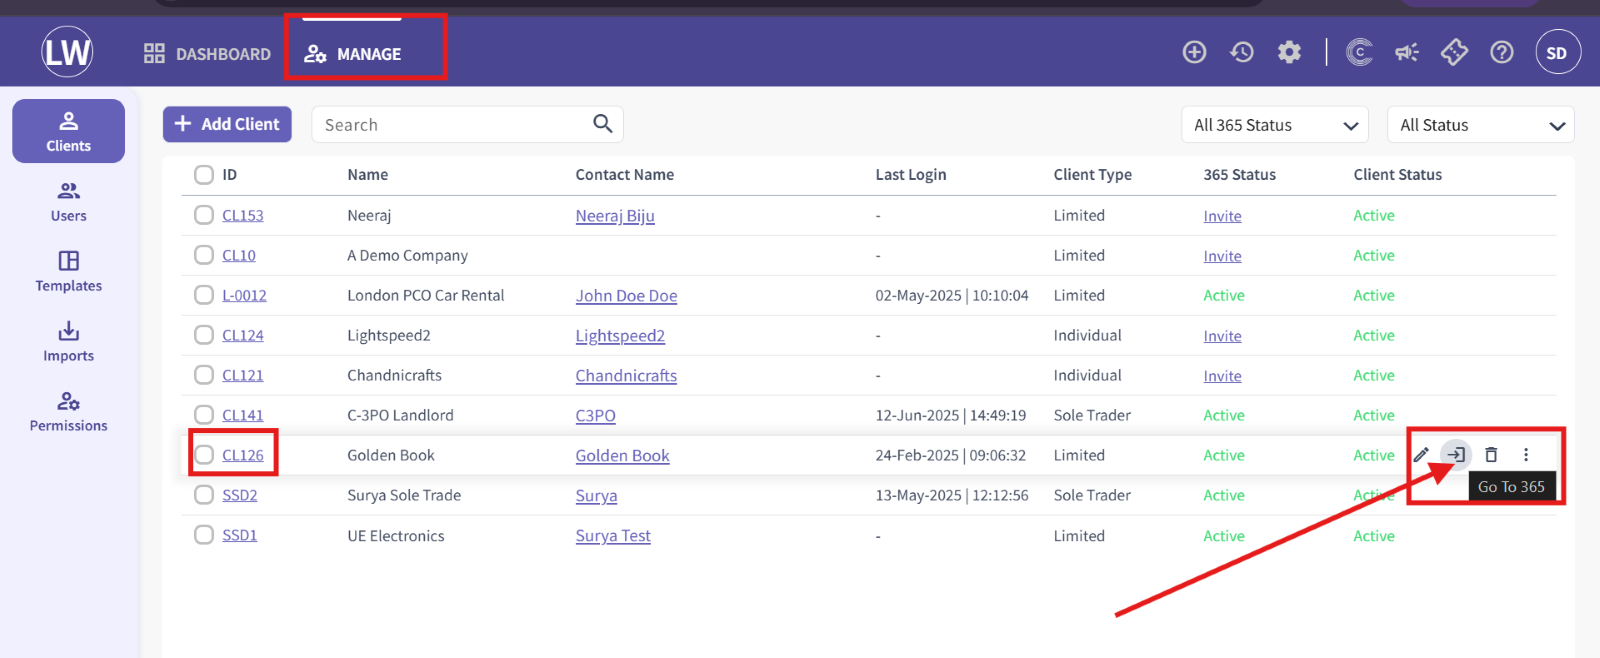Open contact Lightspeed2 link
Viewport: 1600px width, 658px height.
(x=620, y=336)
